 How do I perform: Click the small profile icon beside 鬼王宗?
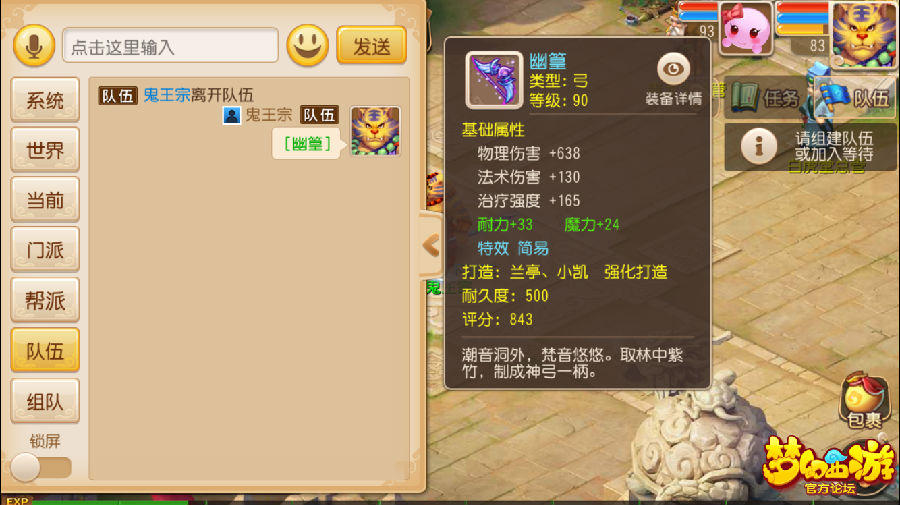(232, 115)
